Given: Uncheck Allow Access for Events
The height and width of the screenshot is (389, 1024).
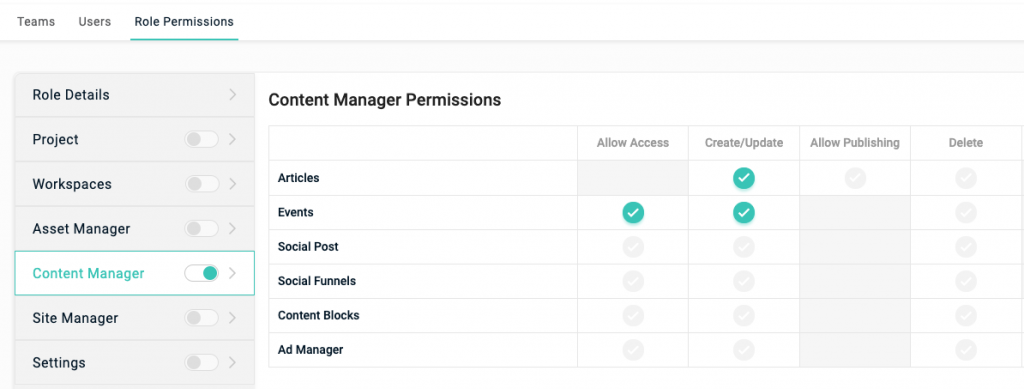Looking at the screenshot, I should 633,212.
